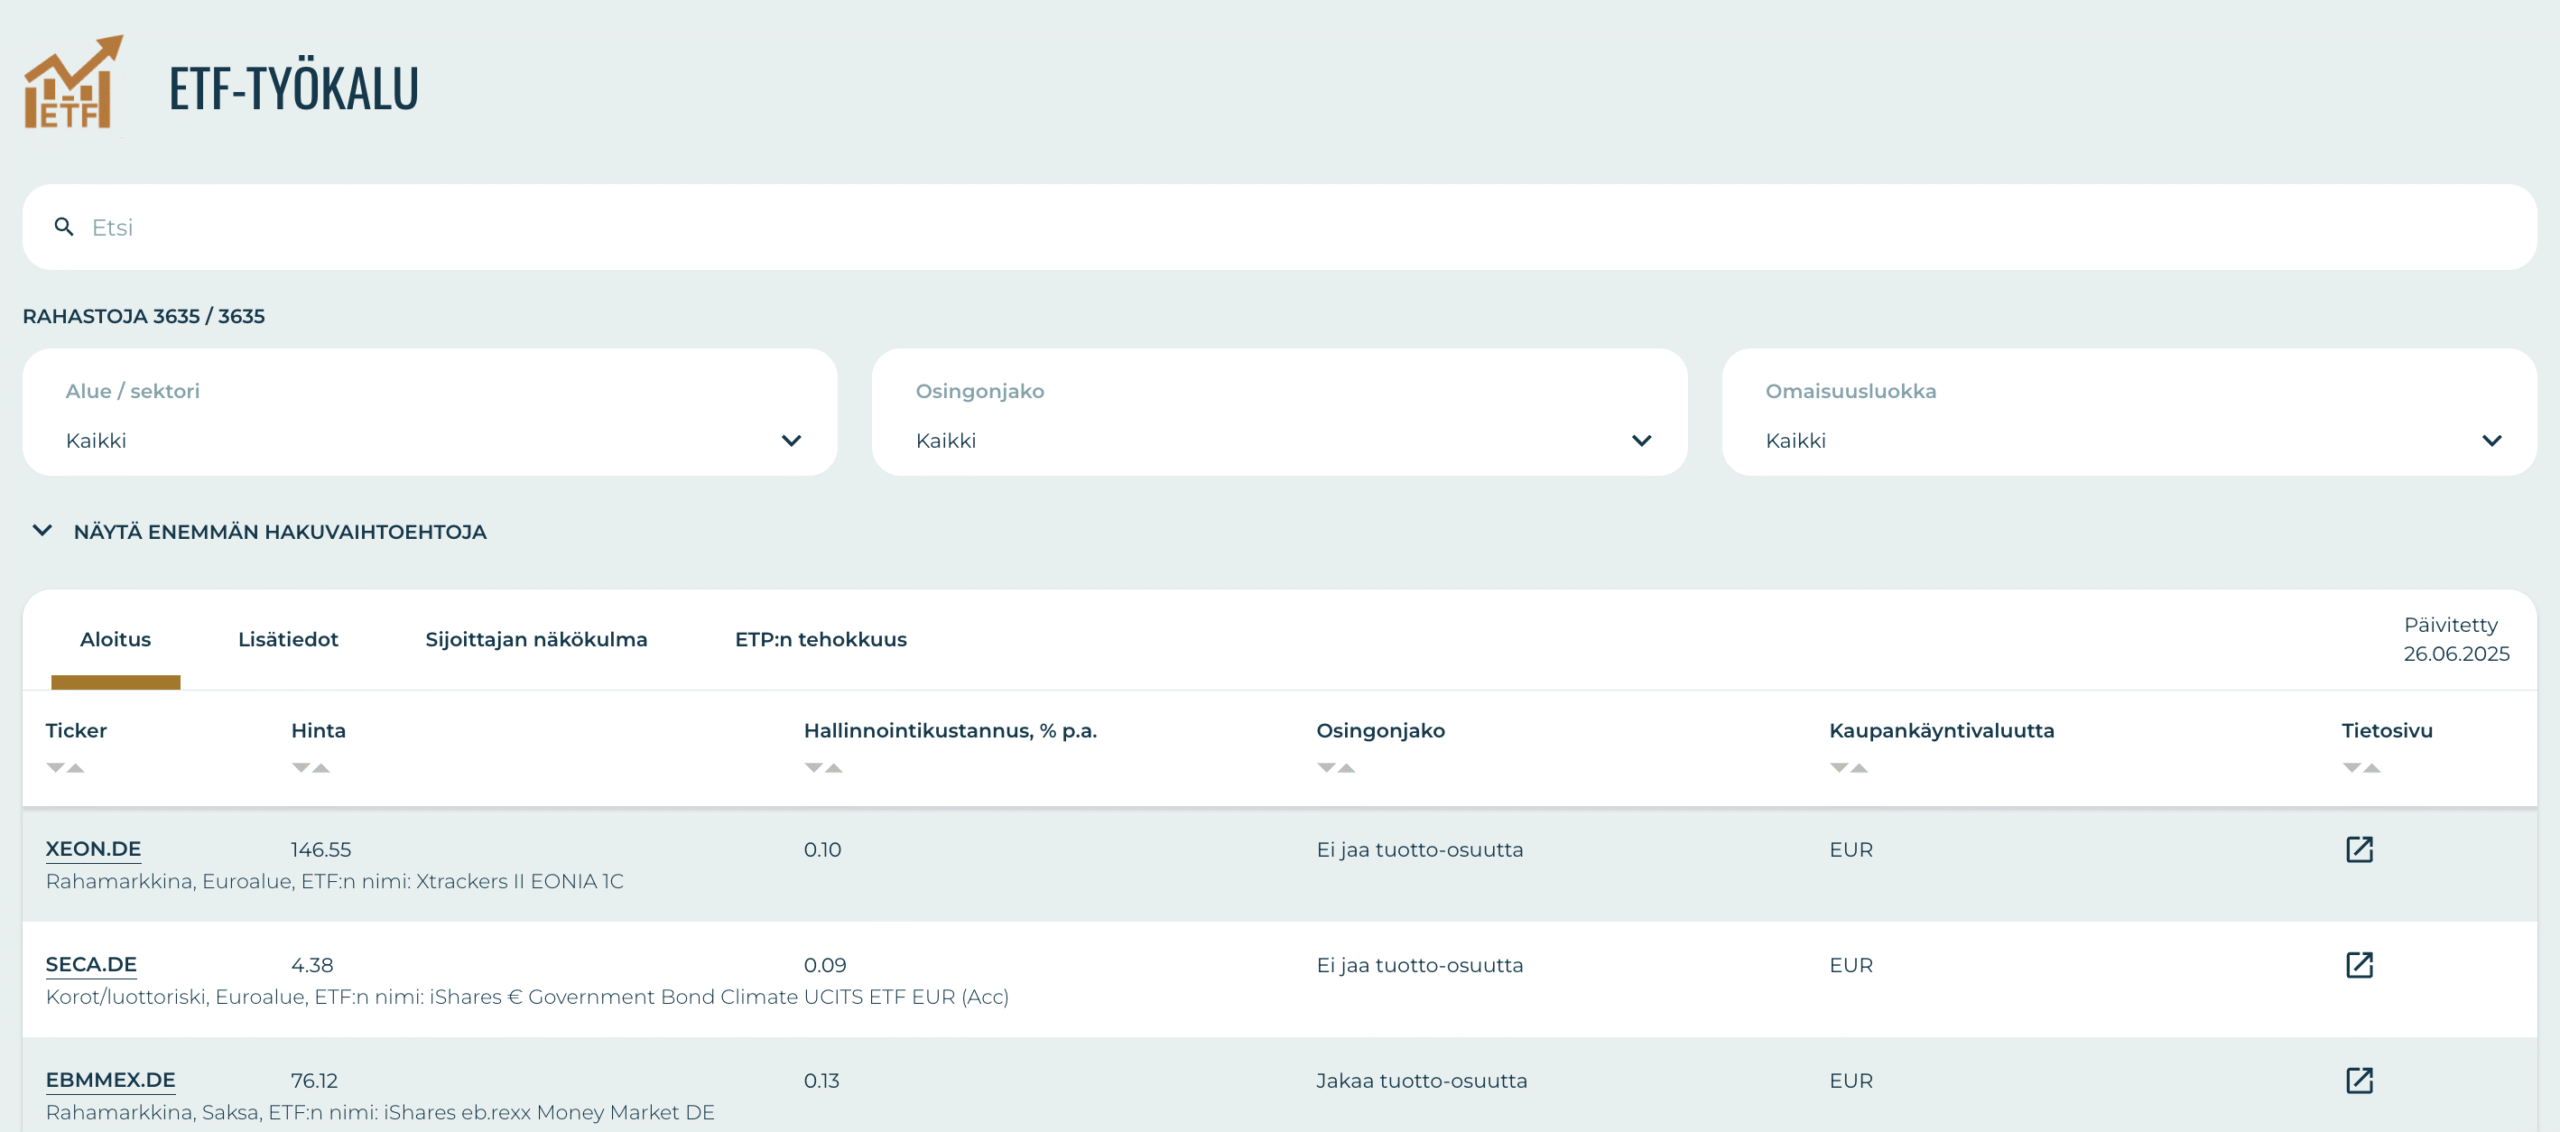Sort by Hallinnointikustannus column arrows
The height and width of the screenshot is (1132, 2560).
[x=824, y=768]
